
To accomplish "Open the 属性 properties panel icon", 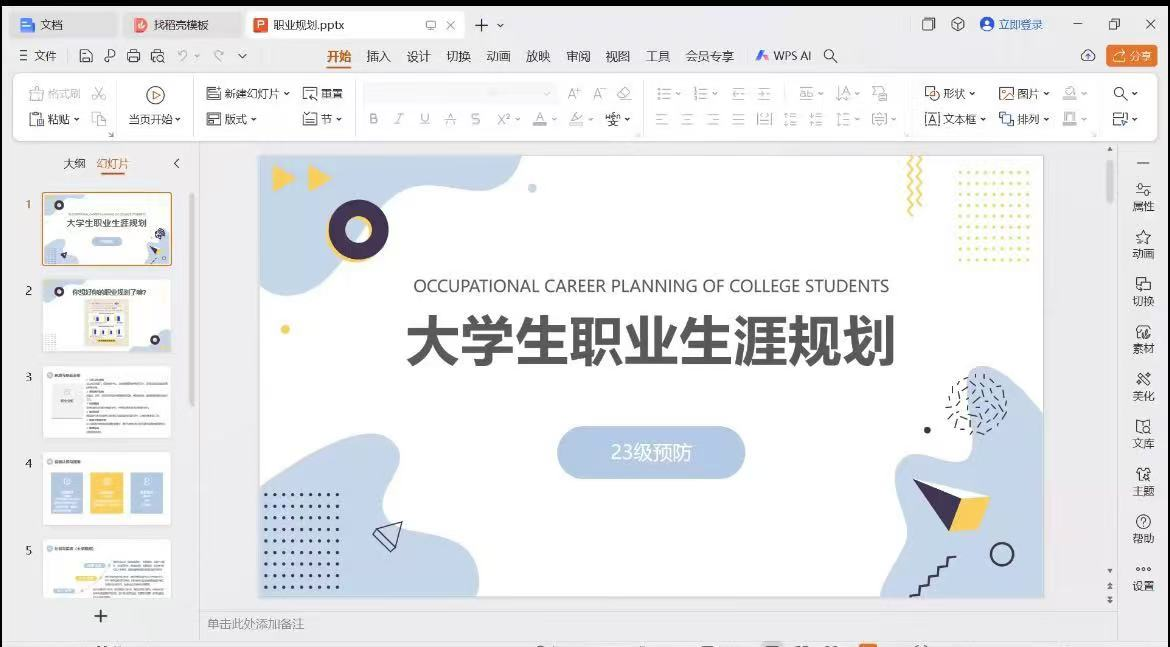I will pos(1143,196).
